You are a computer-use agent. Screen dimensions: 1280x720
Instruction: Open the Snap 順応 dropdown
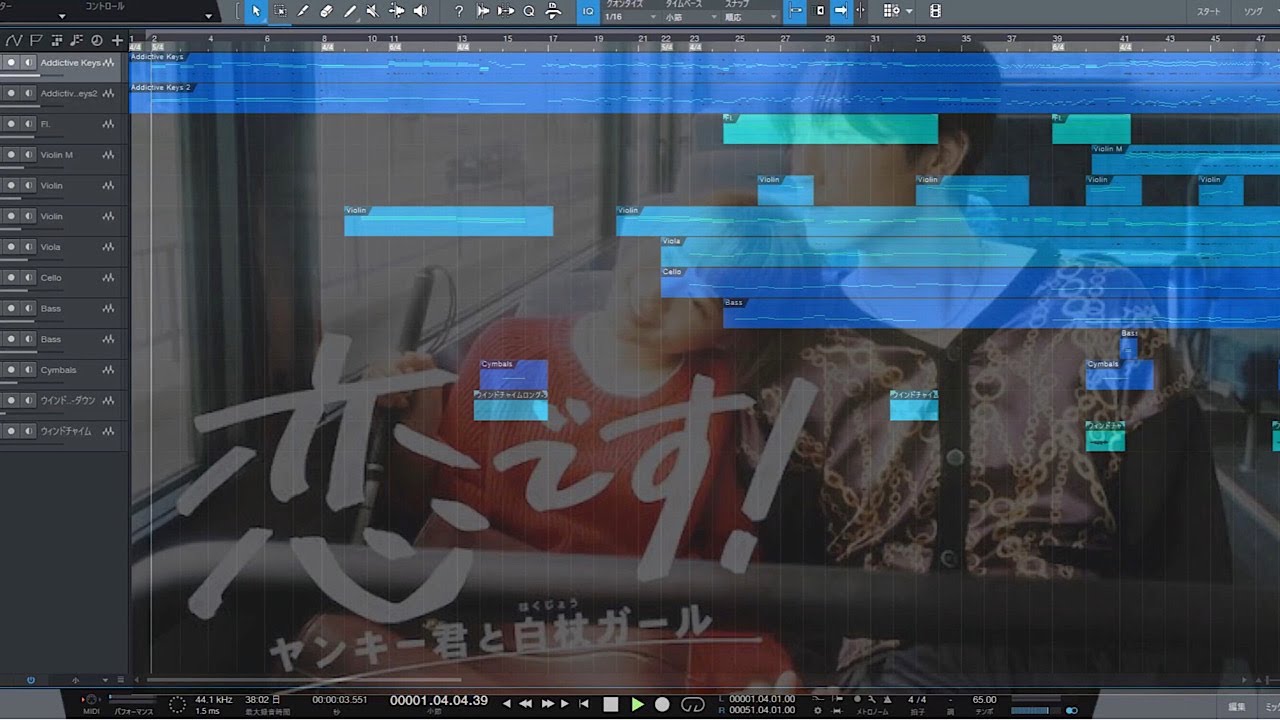(751, 17)
